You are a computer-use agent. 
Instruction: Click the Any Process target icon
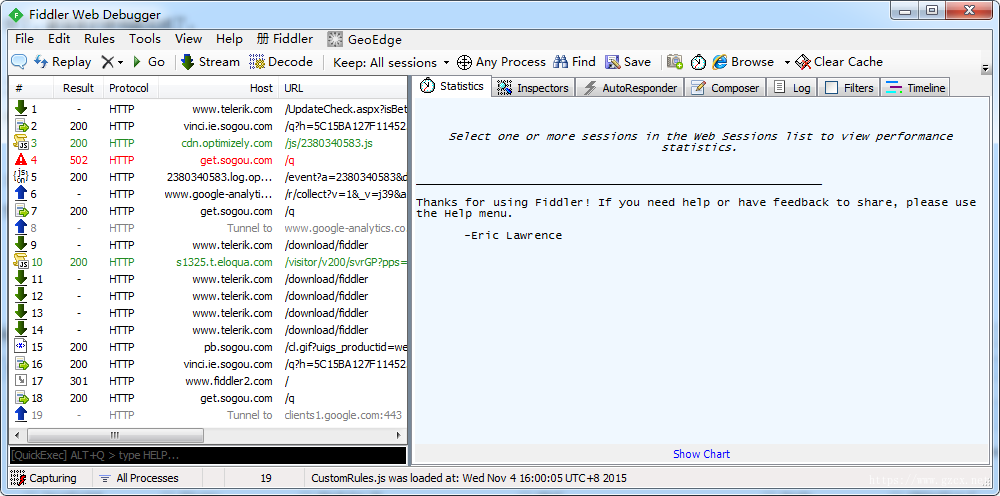464,62
